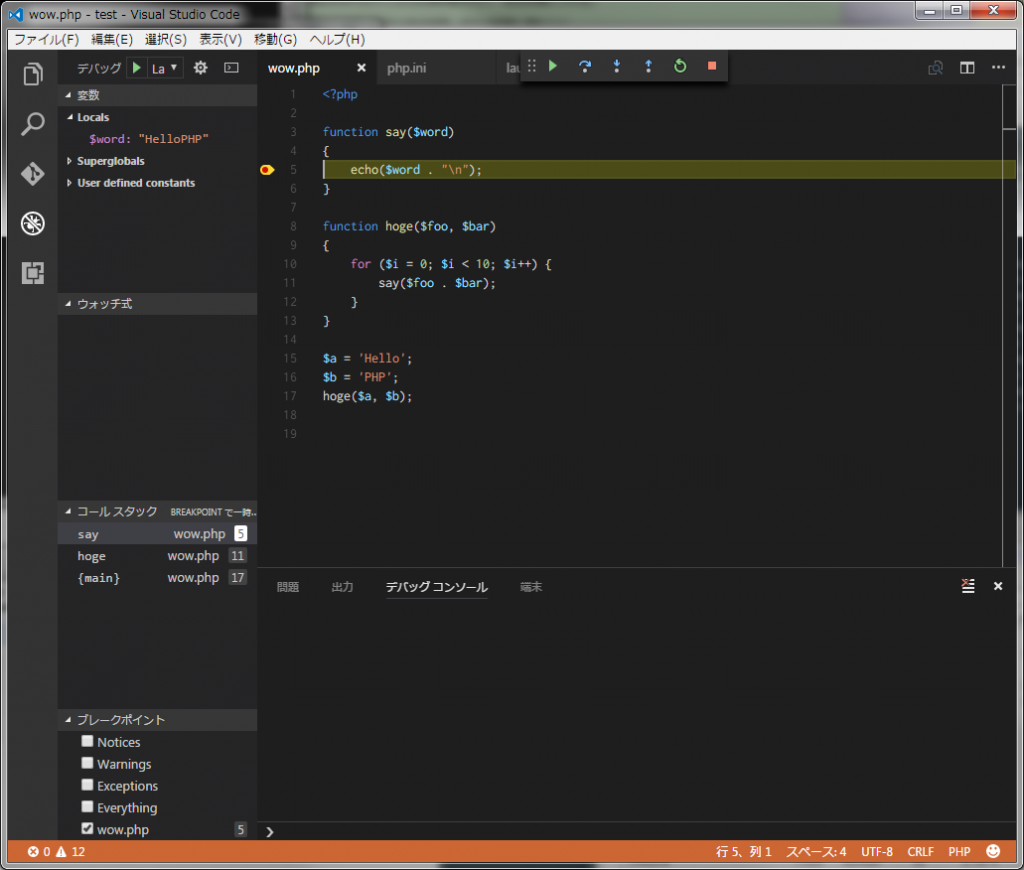Change language mode via PHP item
This screenshot has width=1024, height=870.
point(959,852)
